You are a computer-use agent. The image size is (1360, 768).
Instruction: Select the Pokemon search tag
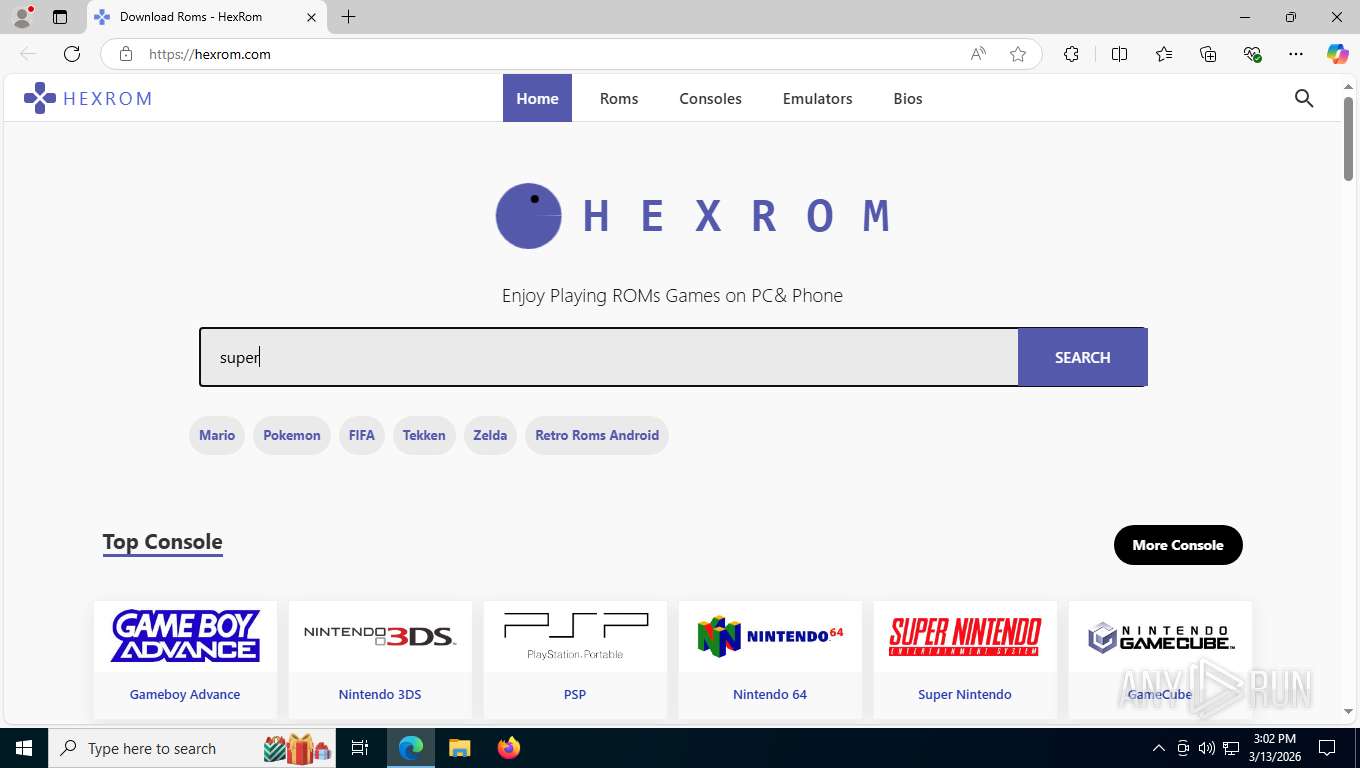pyautogui.click(x=292, y=435)
